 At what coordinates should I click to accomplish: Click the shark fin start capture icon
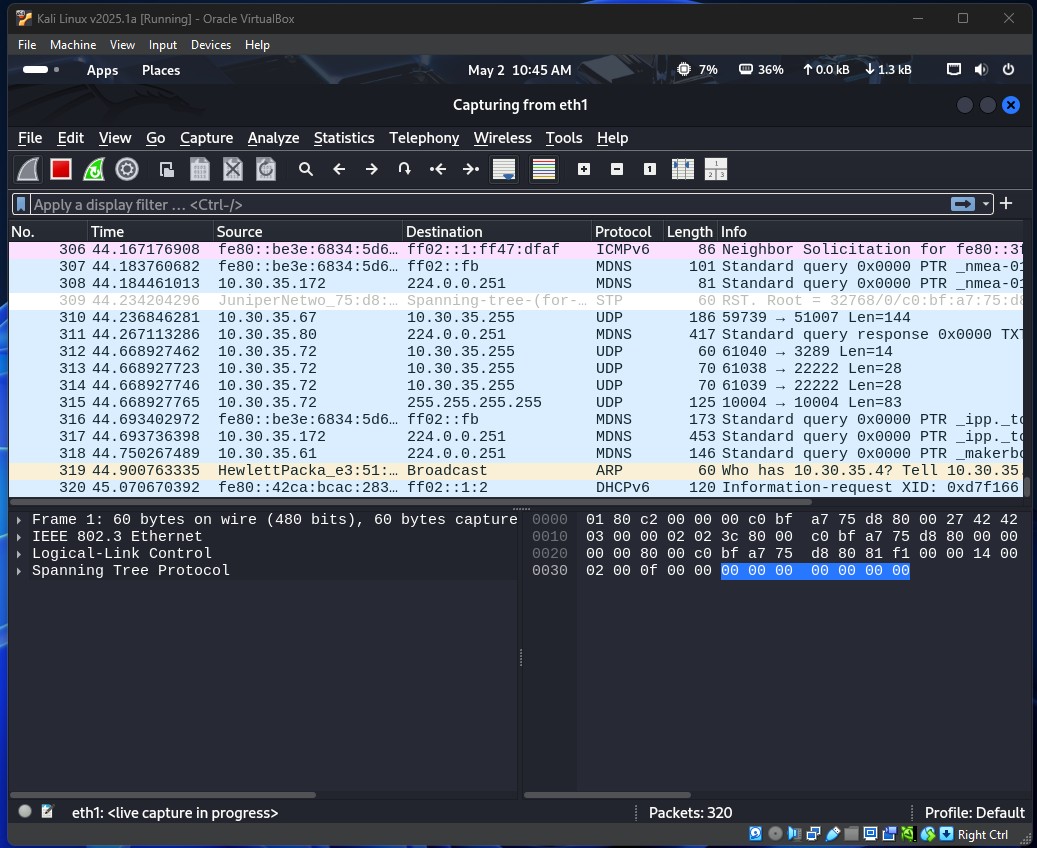[x=28, y=170]
